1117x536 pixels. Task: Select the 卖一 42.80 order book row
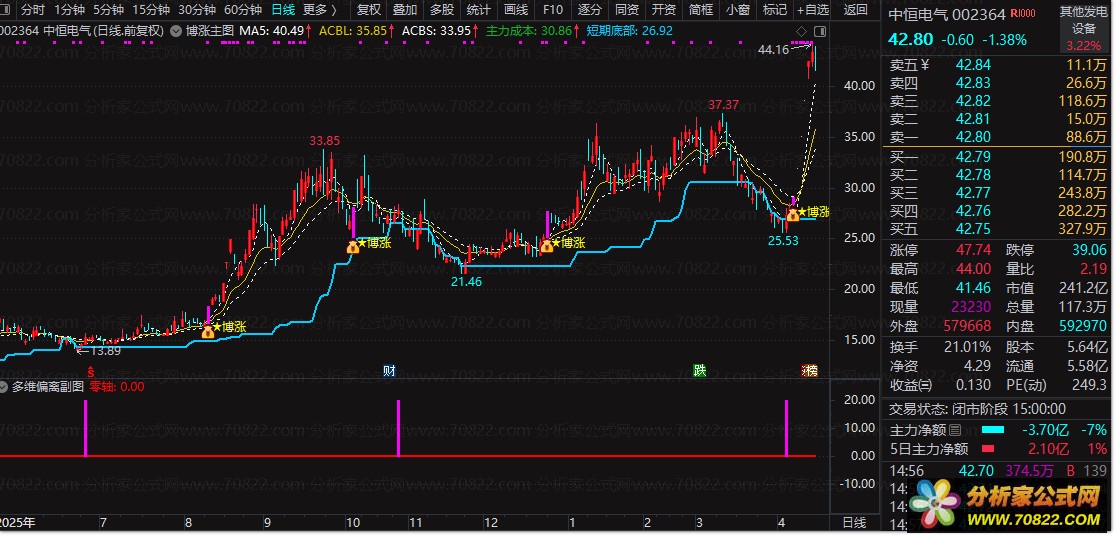click(x=999, y=138)
